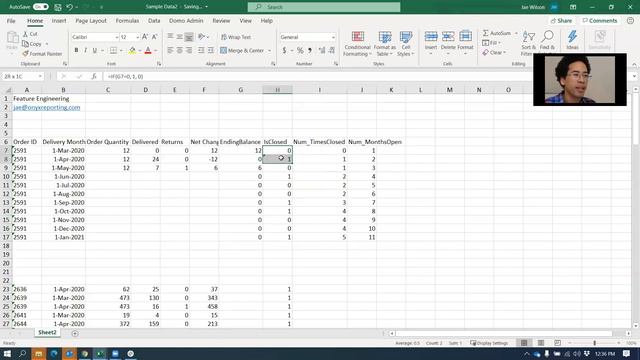Click the Search box in title bar
The width and height of the screenshot is (640, 360).
[324, 7]
